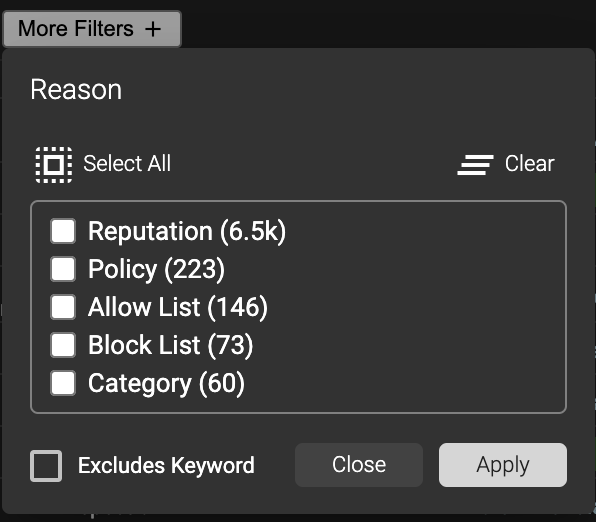Click the Category (60) label text
The image size is (596, 522).
coord(166,384)
